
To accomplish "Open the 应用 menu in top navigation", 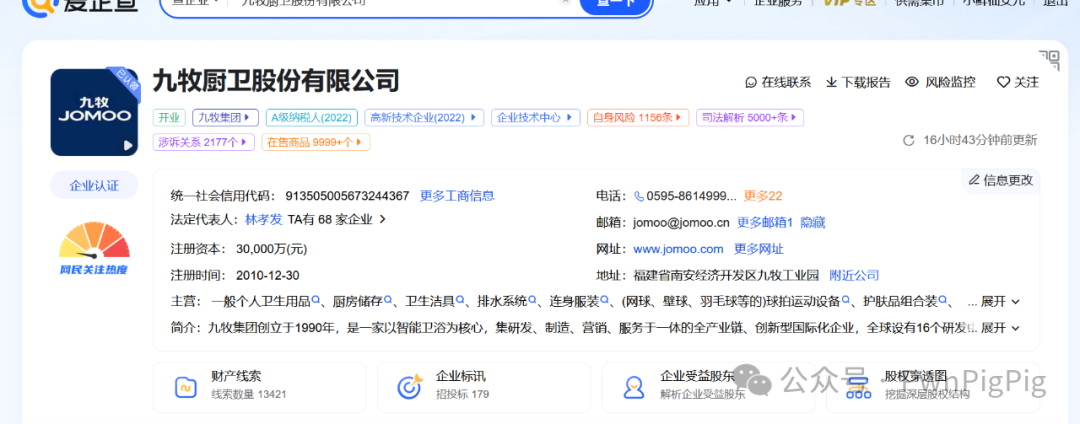I will point(713,3).
